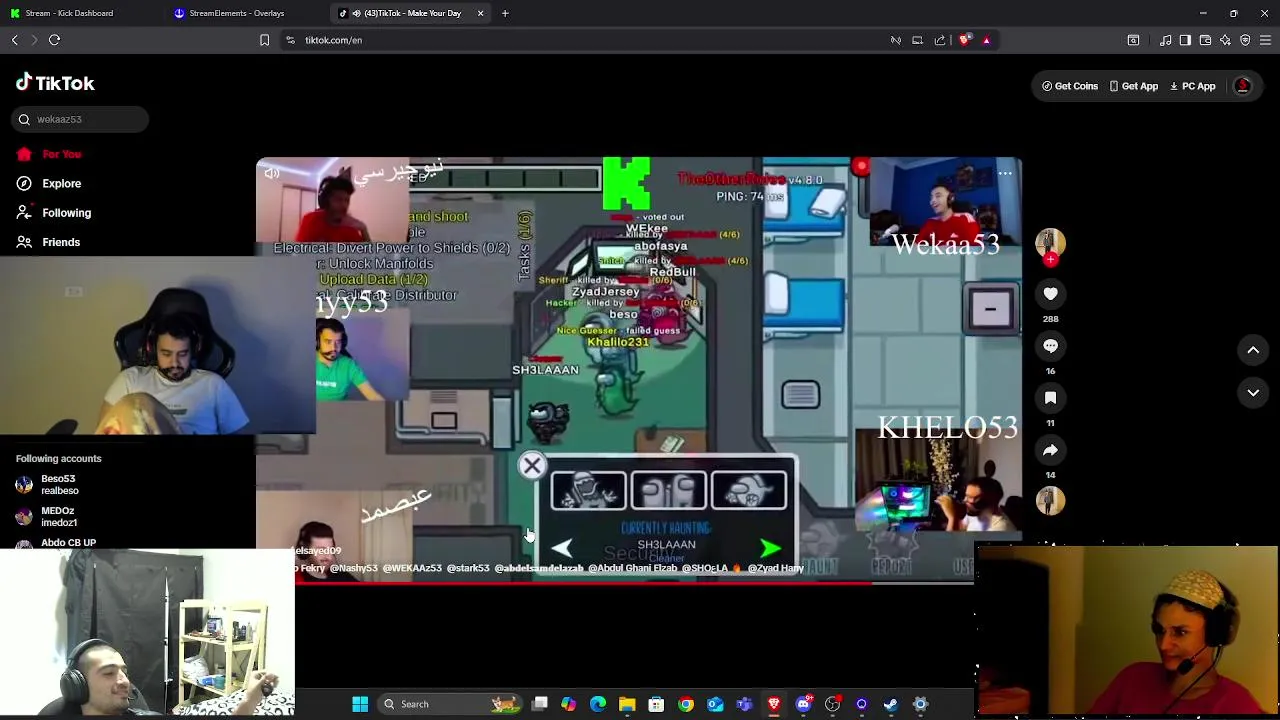Open the video more options menu
The height and width of the screenshot is (720, 1280).
pyautogui.click(x=1005, y=174)
